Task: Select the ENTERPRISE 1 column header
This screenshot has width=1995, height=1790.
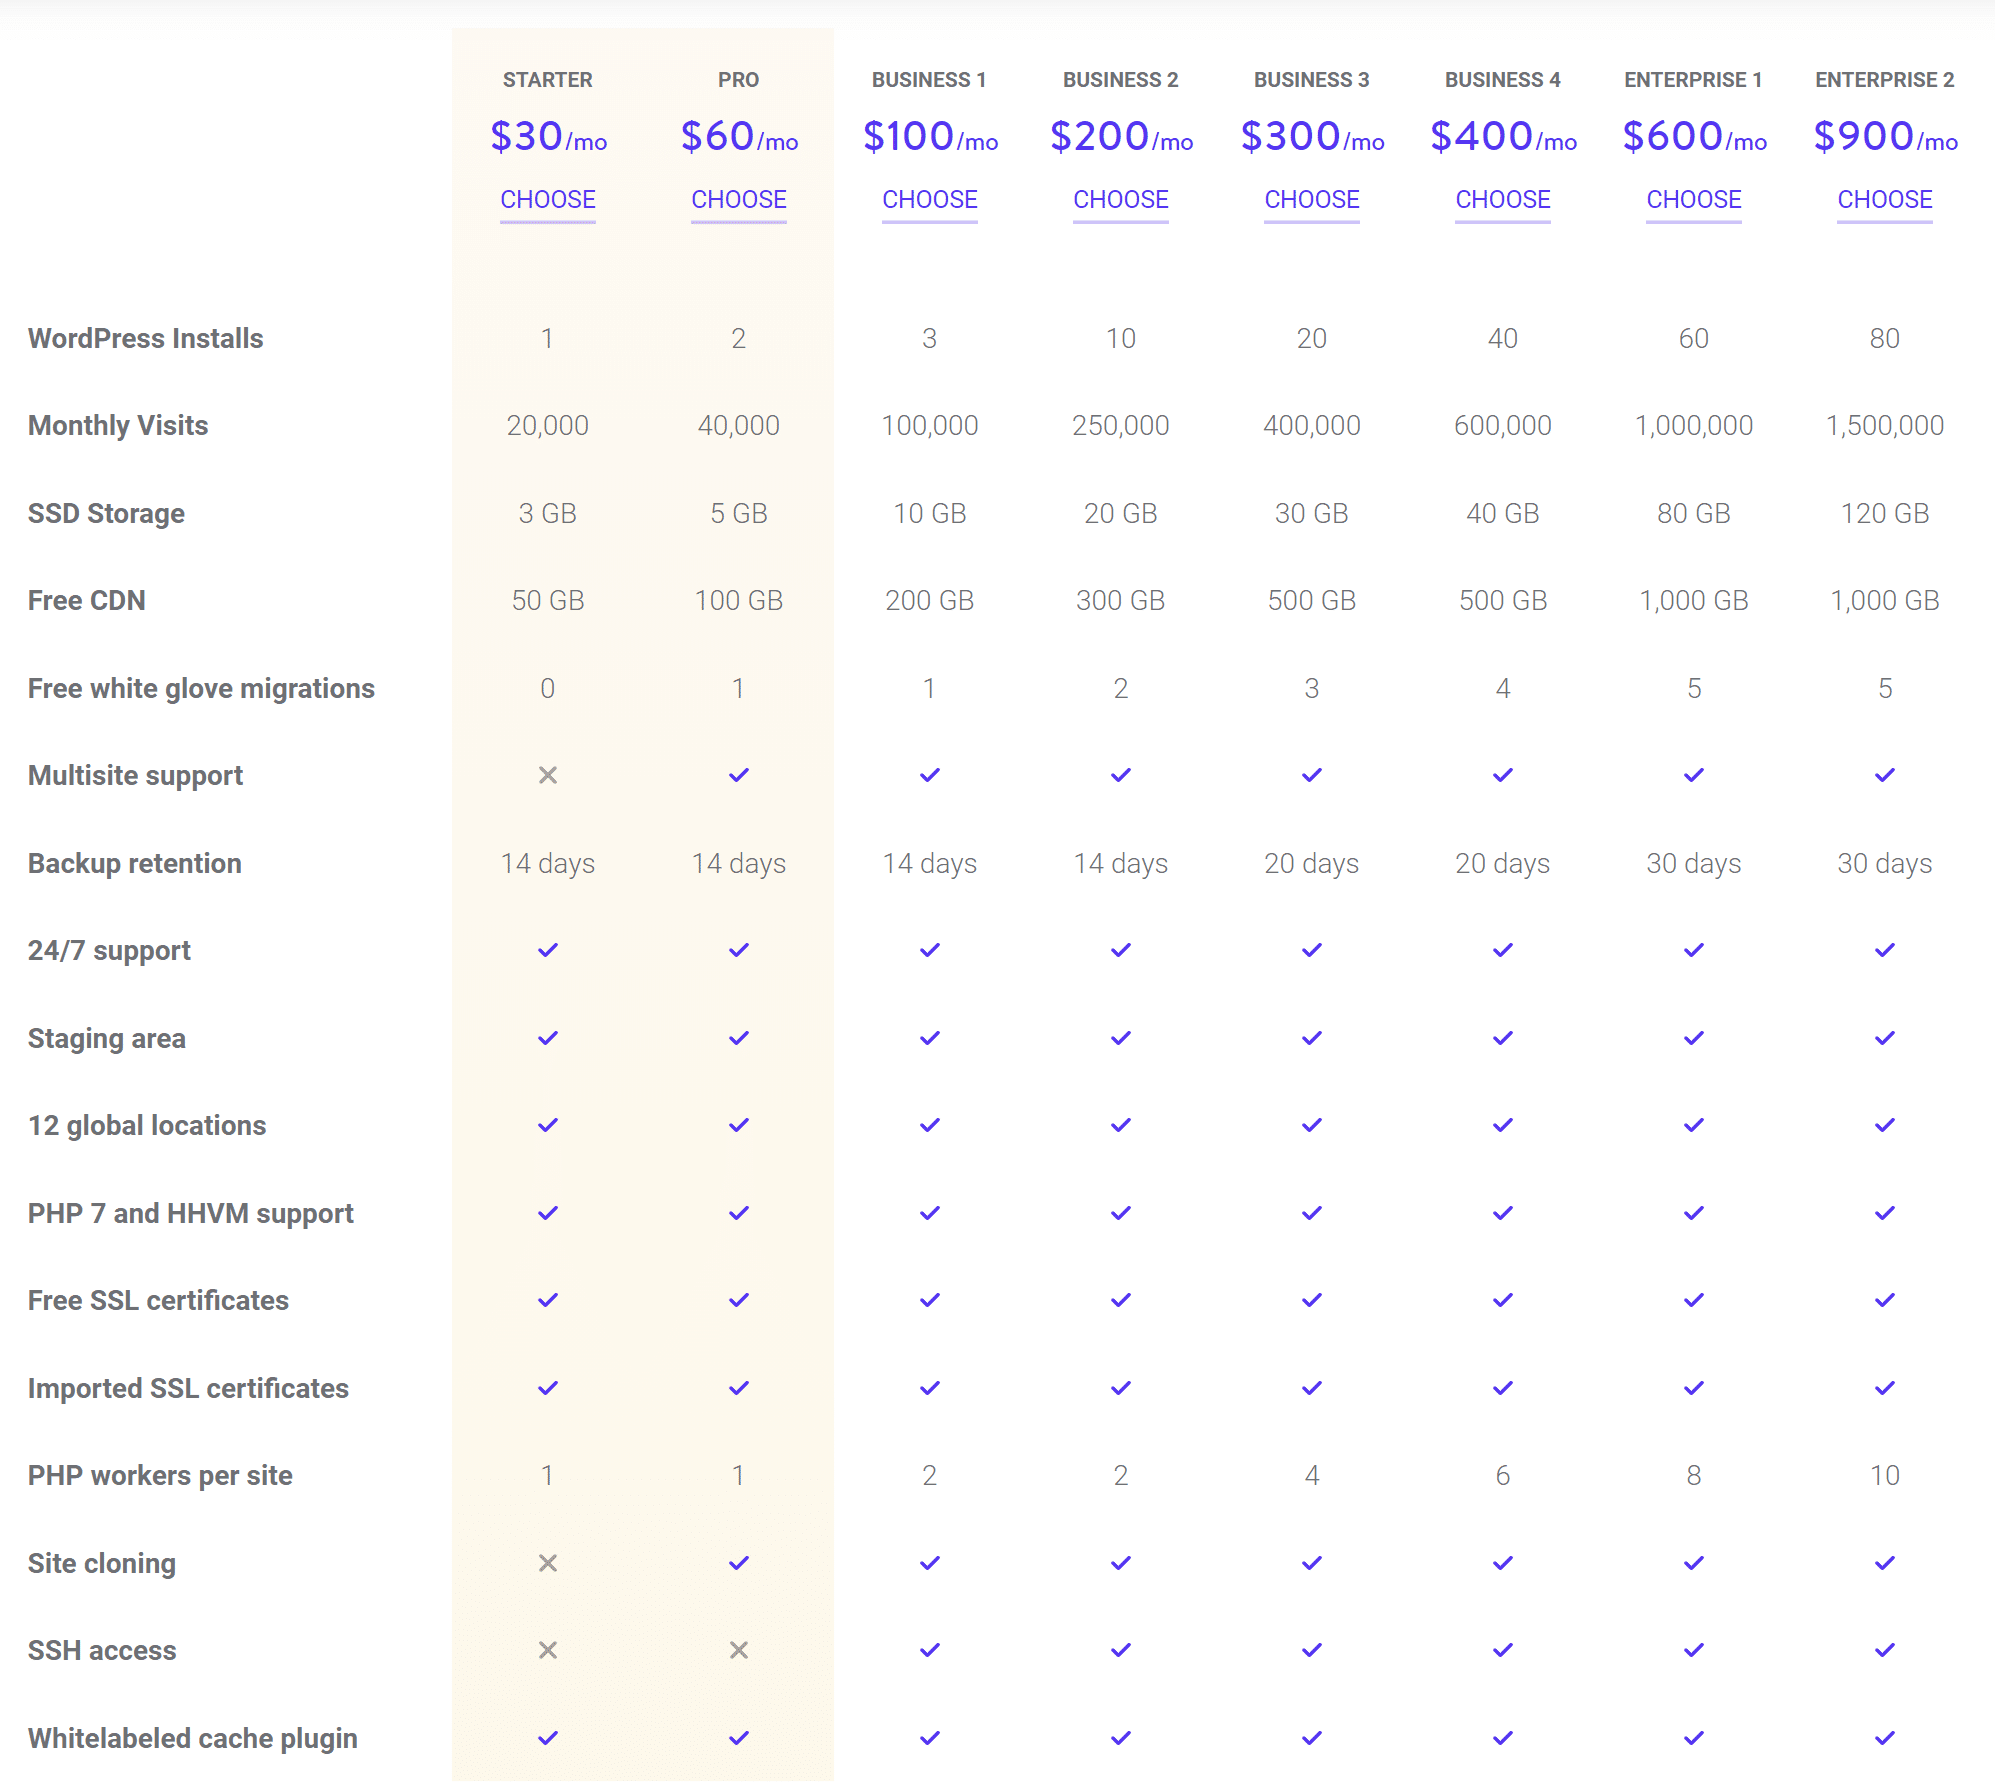Action: [x=1692, y=79]
